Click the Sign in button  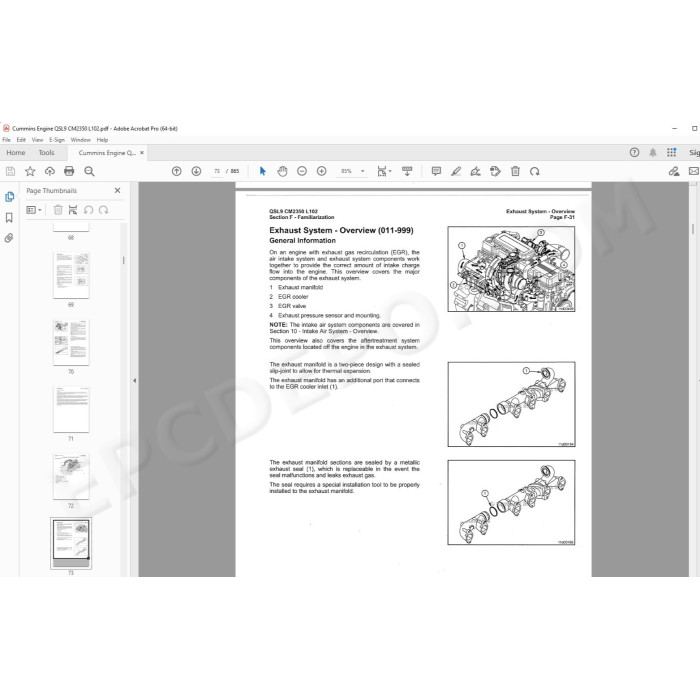pos(694,153)
